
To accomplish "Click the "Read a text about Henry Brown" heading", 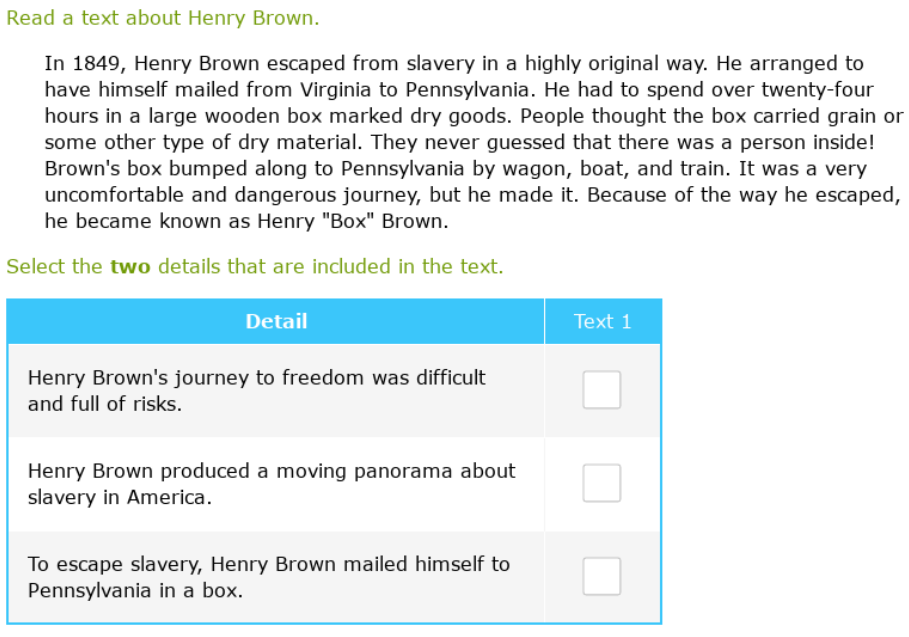I will [x=163, y=18].
